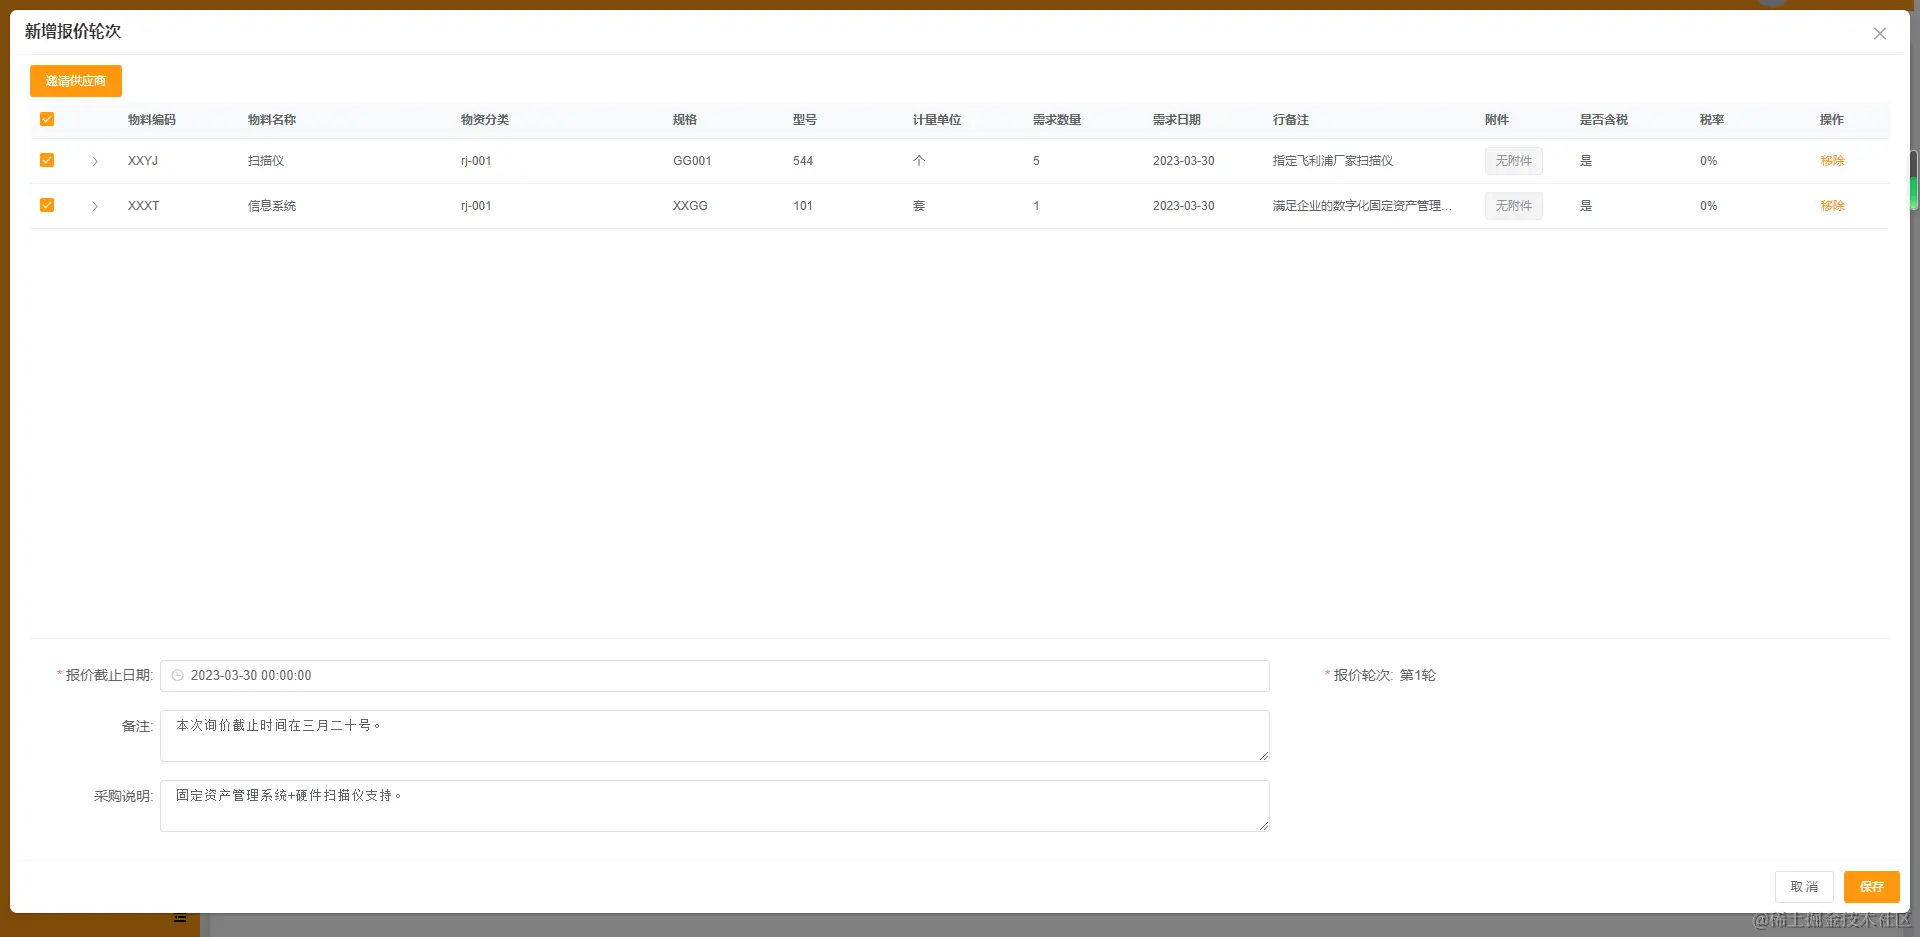Remove the 扫描仪 row via 移除
Viewport: 1920px width, 937px height.
point(1832,161)
